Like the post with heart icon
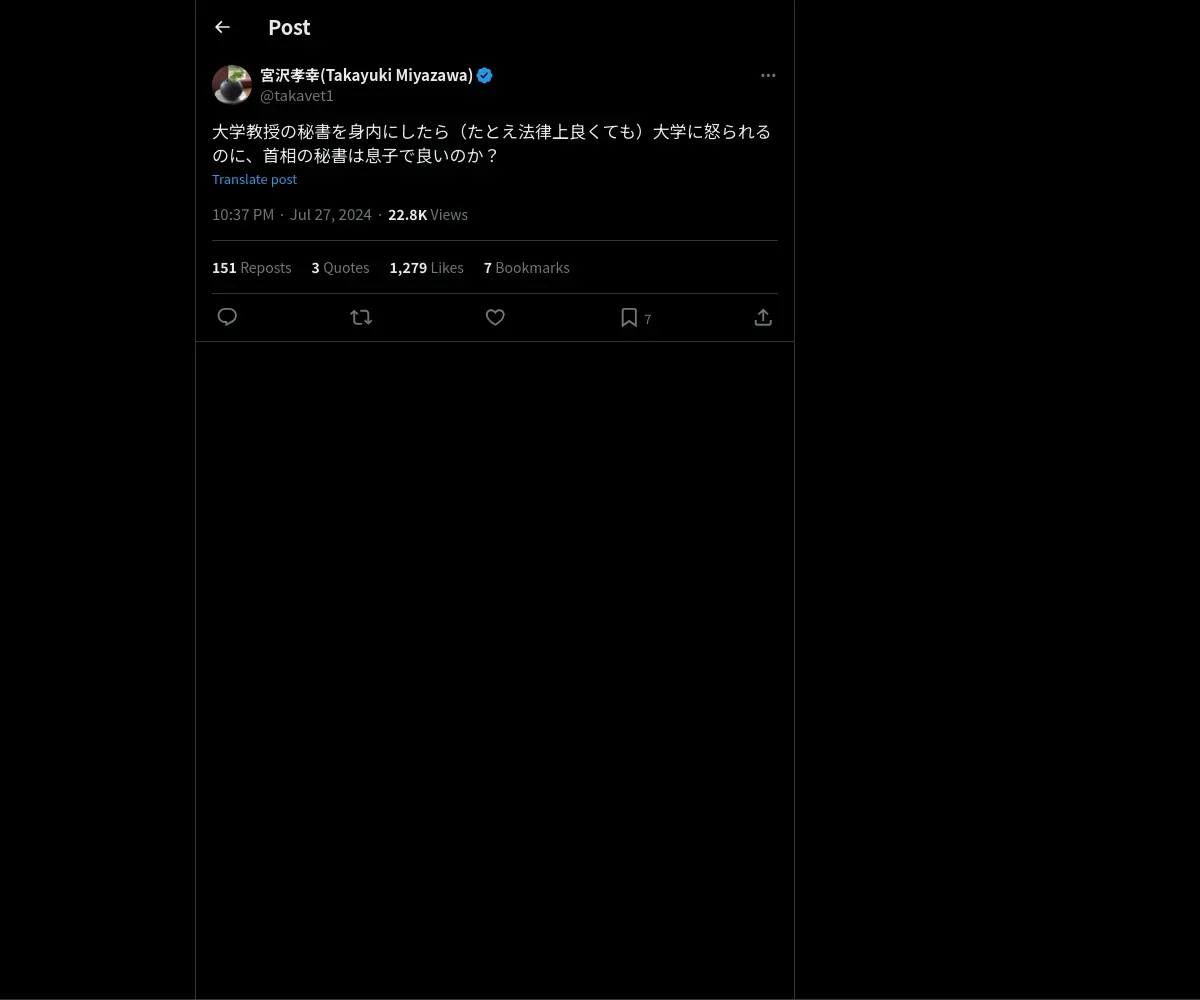 click(495, 317)
